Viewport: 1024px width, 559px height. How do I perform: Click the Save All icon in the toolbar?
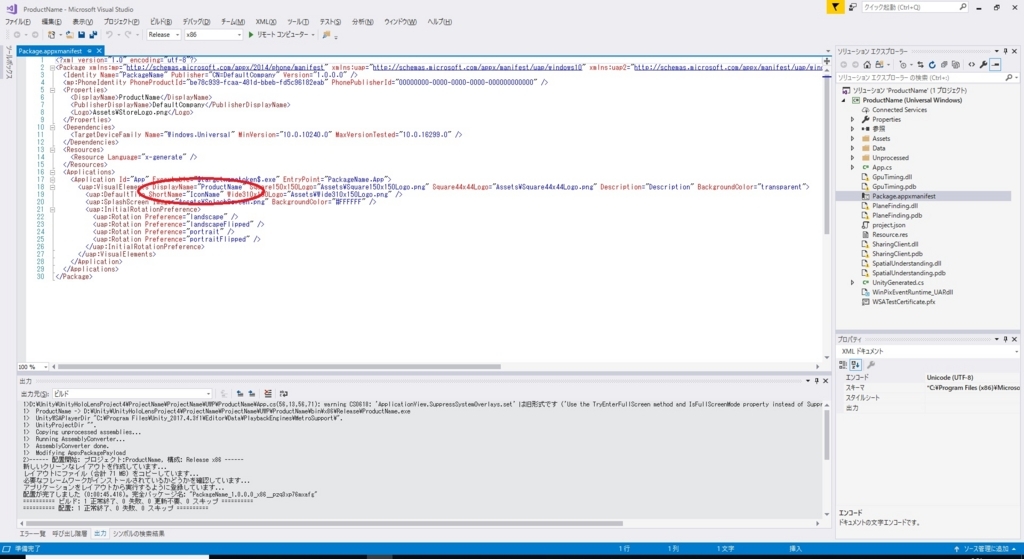tap(93, 35)
